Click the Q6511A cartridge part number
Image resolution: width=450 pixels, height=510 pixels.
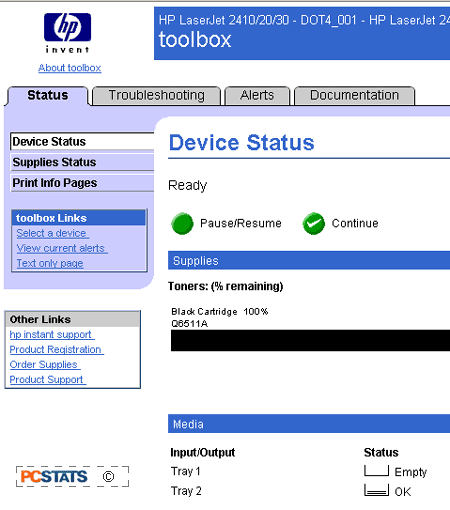click(x=189, y=324)
